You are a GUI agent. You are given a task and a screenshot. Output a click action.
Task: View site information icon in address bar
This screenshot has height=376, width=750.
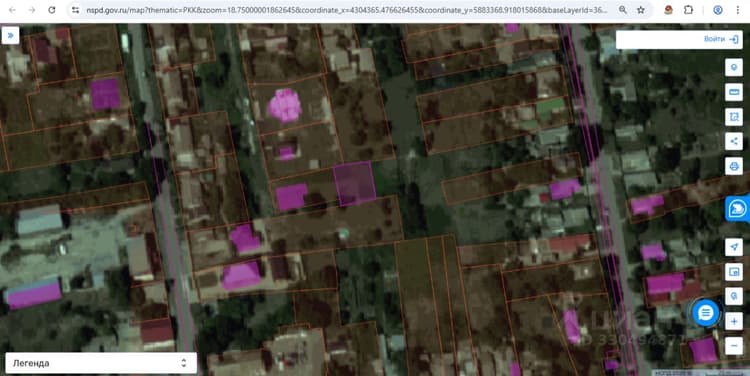(76, 10)
